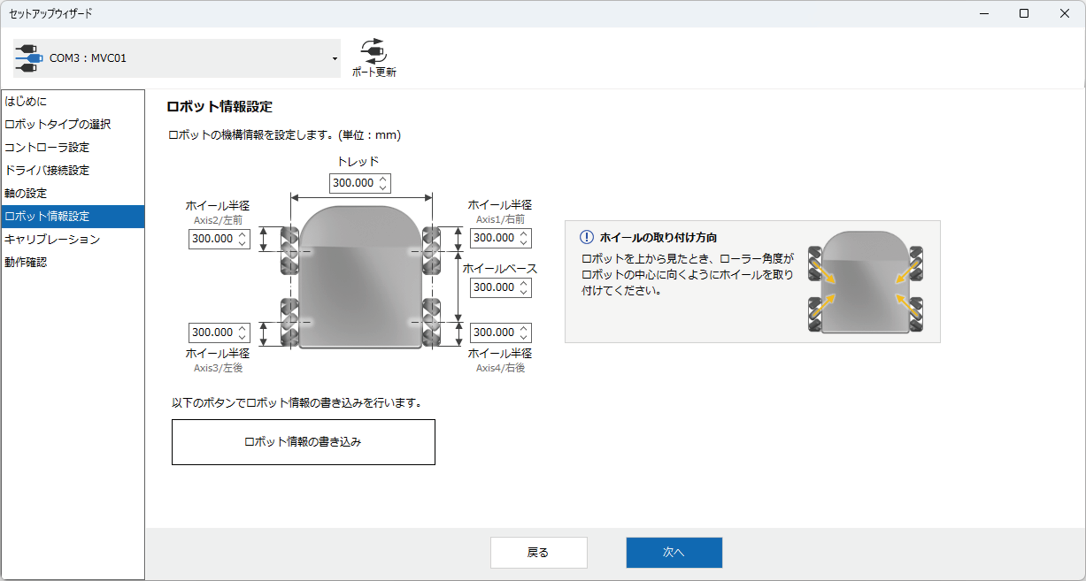Click the ホイールベース value field
Viewport: 1086px width, 582px height.
[492, 288]
